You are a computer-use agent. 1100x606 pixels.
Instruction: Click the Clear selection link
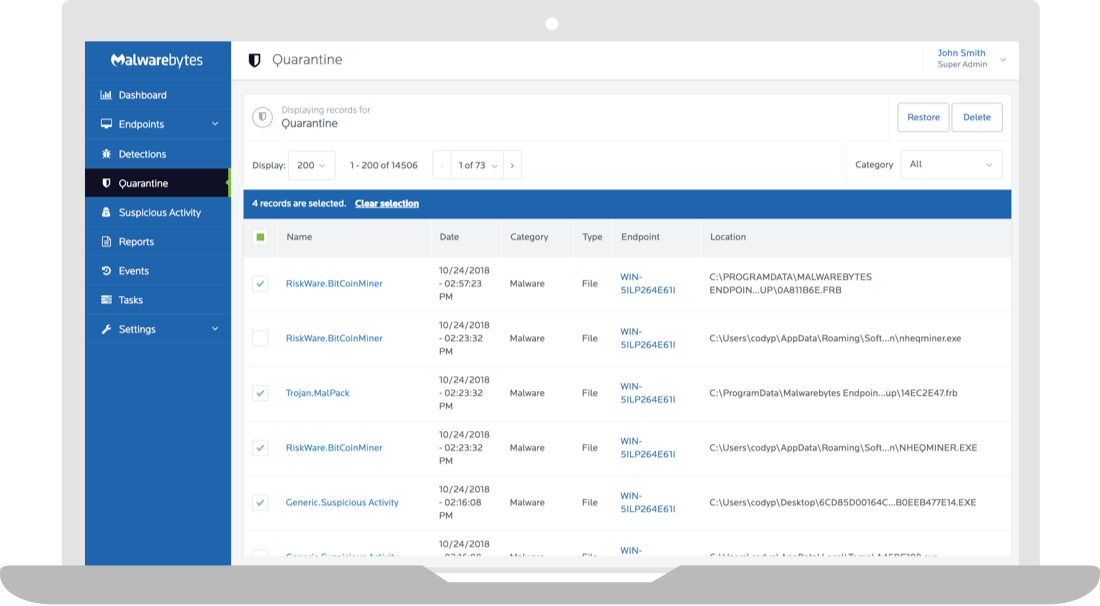click(x=387, y=203)
